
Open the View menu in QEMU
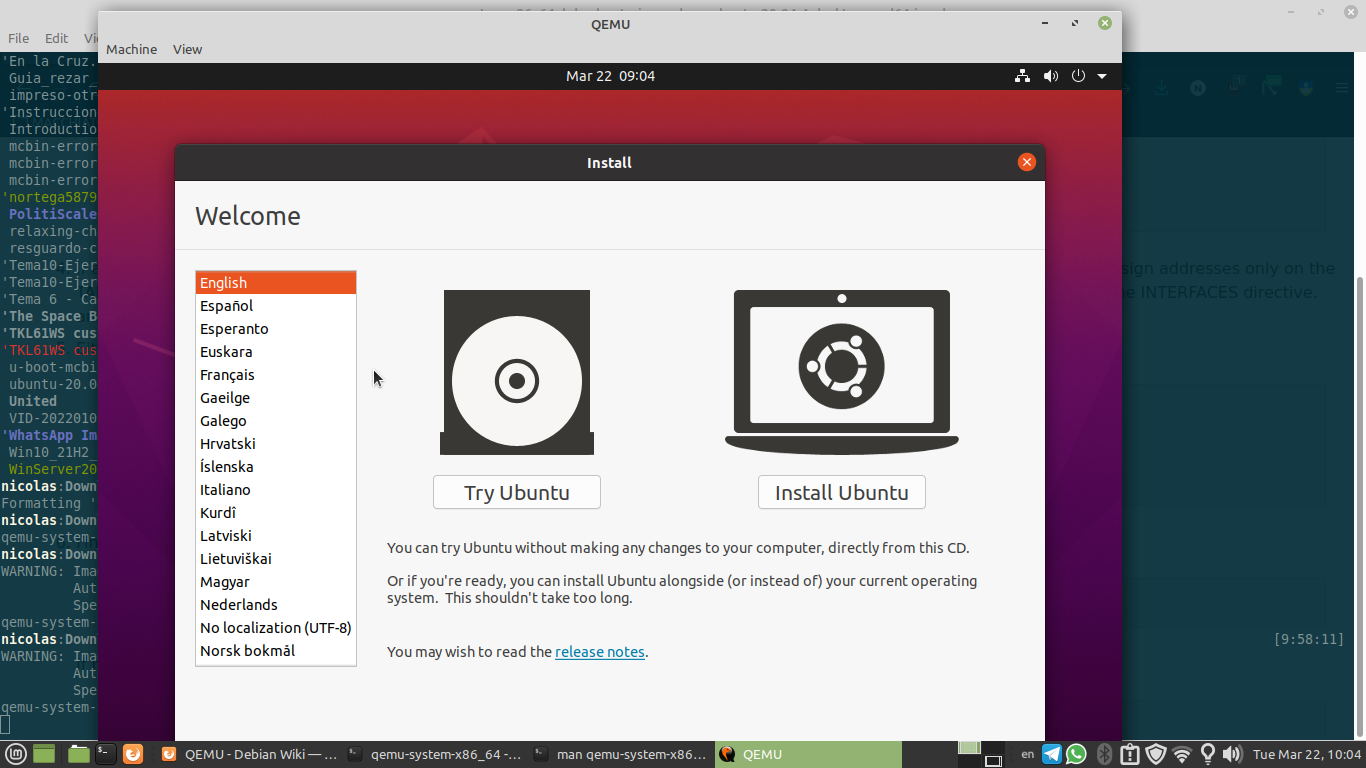tap(187, 49)
